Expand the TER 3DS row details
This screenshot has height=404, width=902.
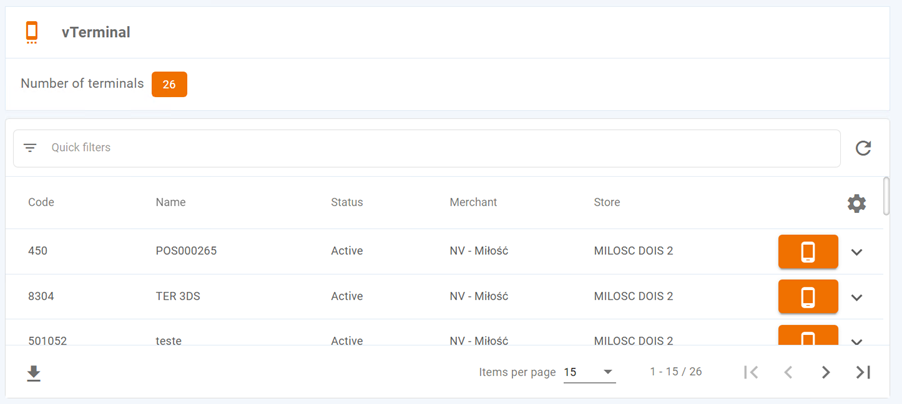[x=856, y=297]
